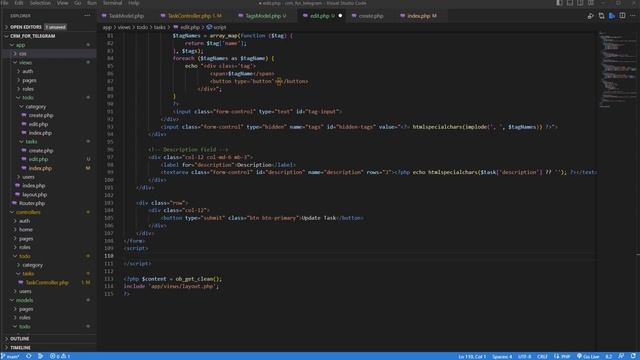Viewport: 640px width, 360px height.
Task: Collapse the category folder under views todo
Action: click(36, 107)
